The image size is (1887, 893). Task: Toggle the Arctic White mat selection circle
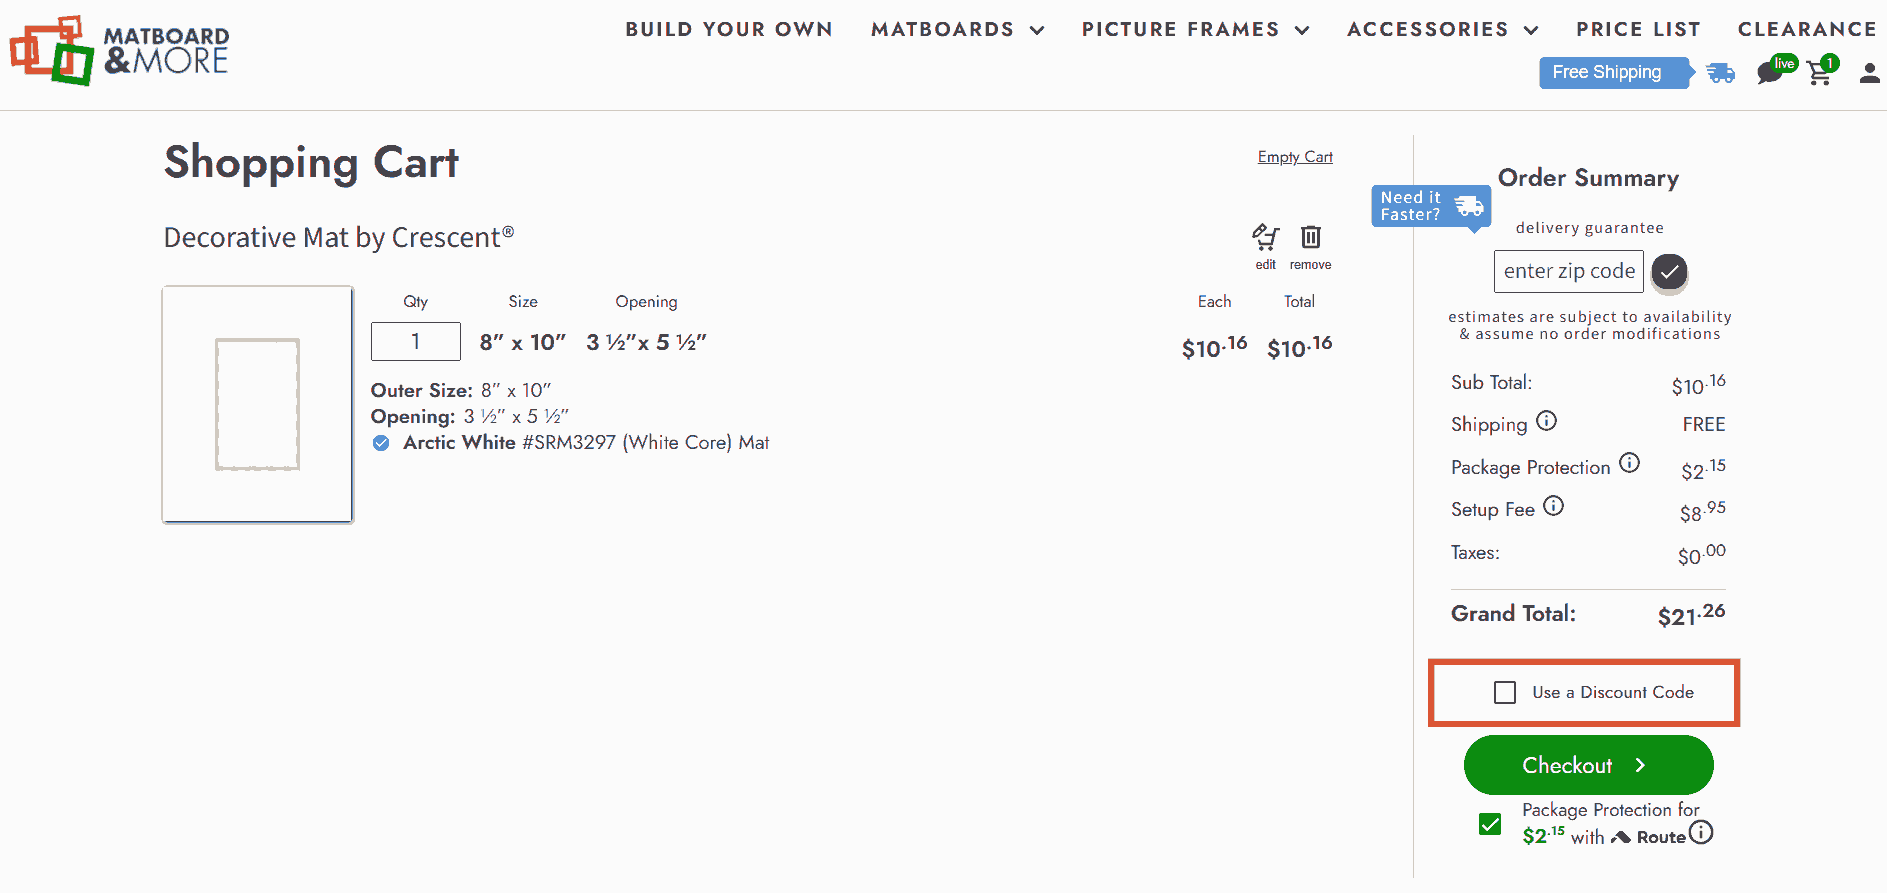coord(381,443)
